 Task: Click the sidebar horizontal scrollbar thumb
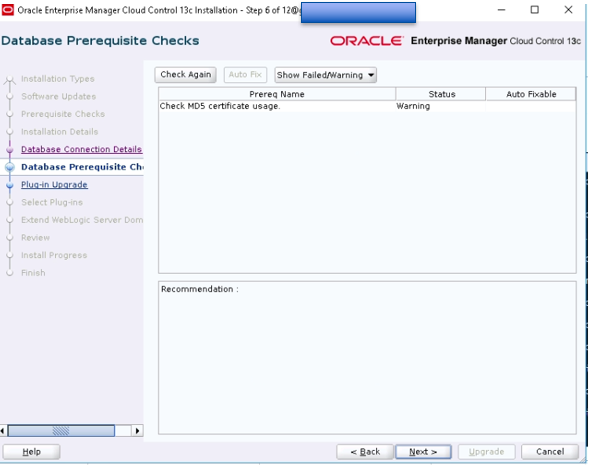click(x=61, y=430)
